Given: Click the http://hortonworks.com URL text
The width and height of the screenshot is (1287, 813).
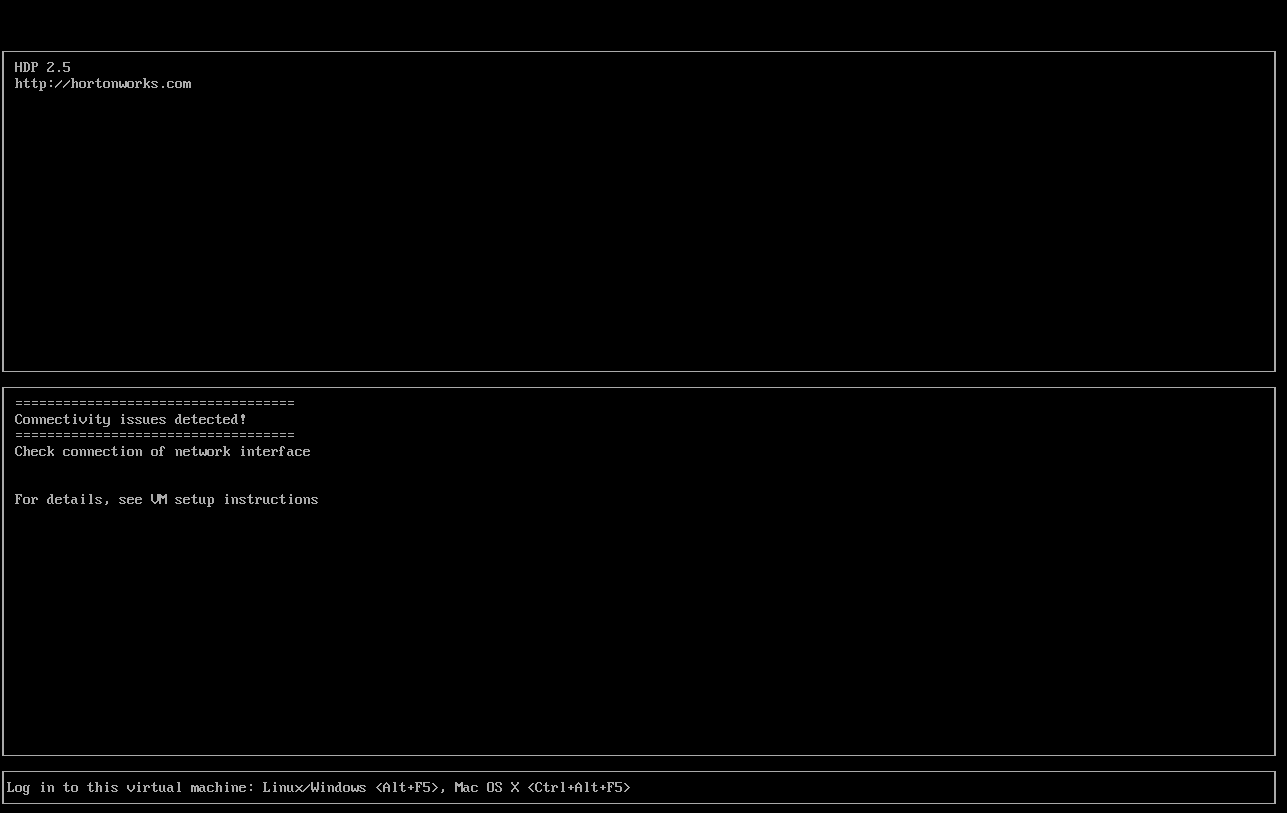Looking at the screenshot, I should tap(103, 84).
